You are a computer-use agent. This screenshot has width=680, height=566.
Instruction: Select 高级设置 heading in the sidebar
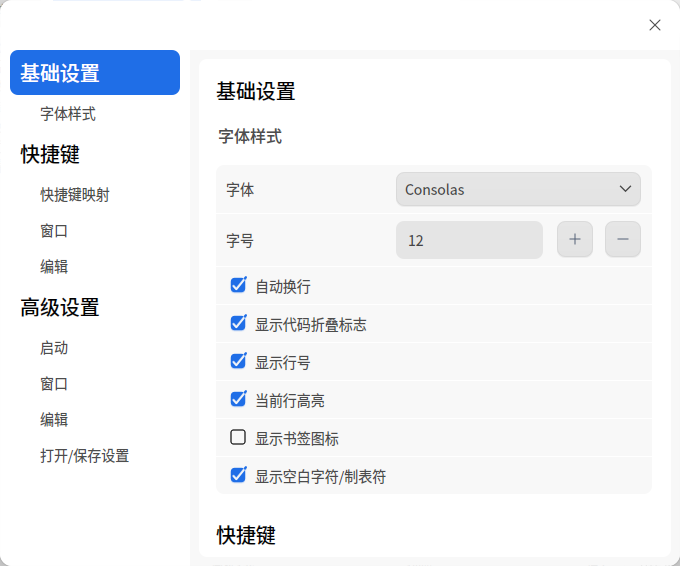coord(60,307)
